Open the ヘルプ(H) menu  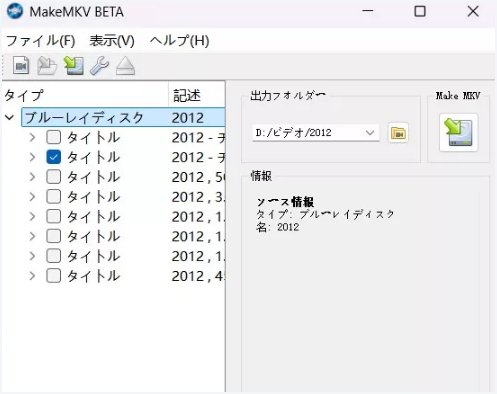[179, 41]
